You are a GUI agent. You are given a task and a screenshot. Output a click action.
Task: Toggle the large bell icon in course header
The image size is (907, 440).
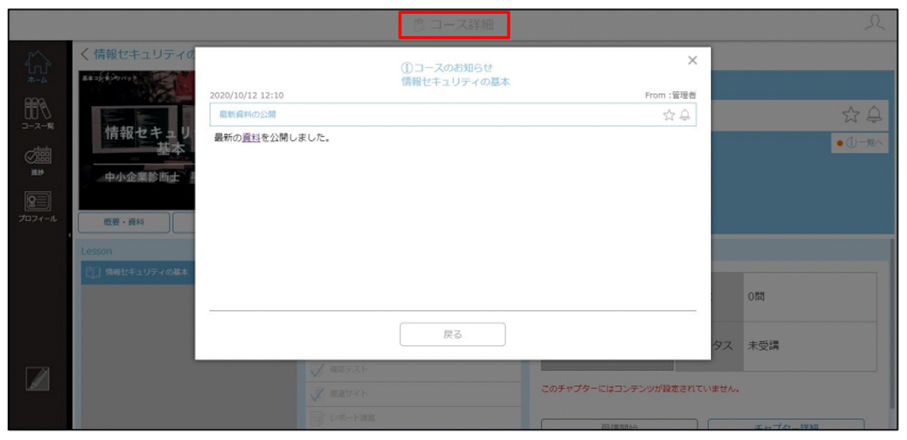[x=874, y=114]
